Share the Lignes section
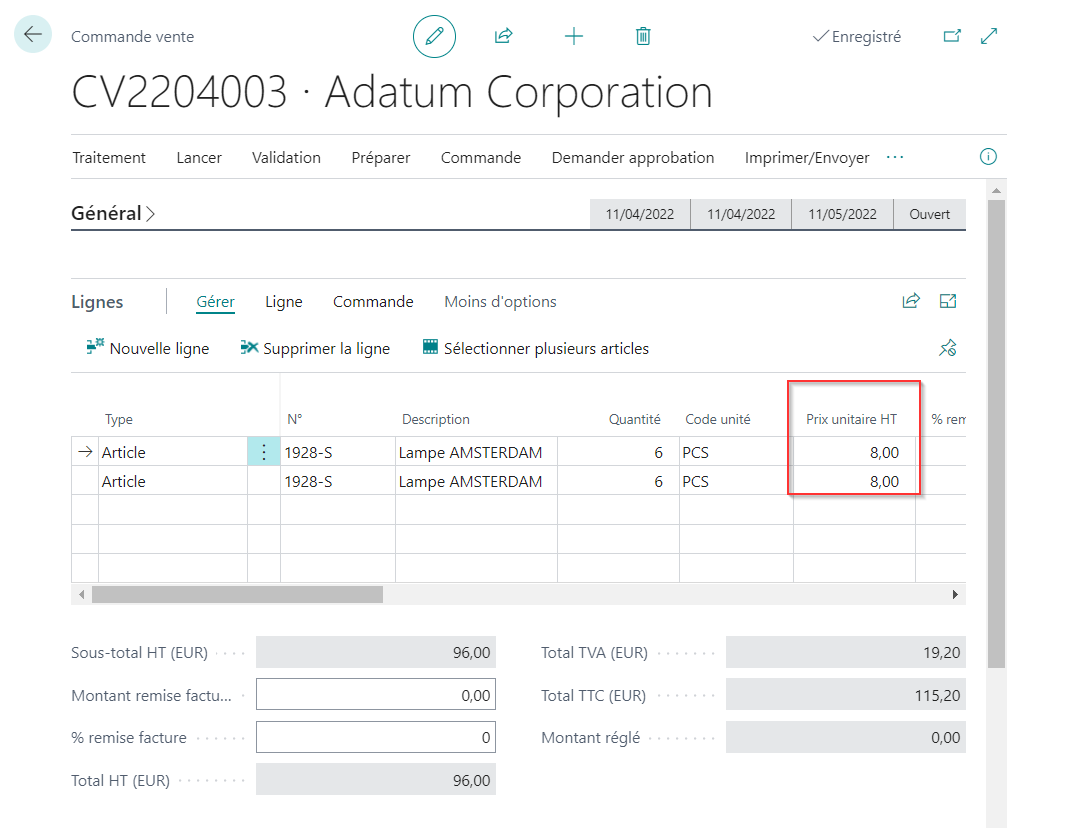1082x828 pixels. 912,301
